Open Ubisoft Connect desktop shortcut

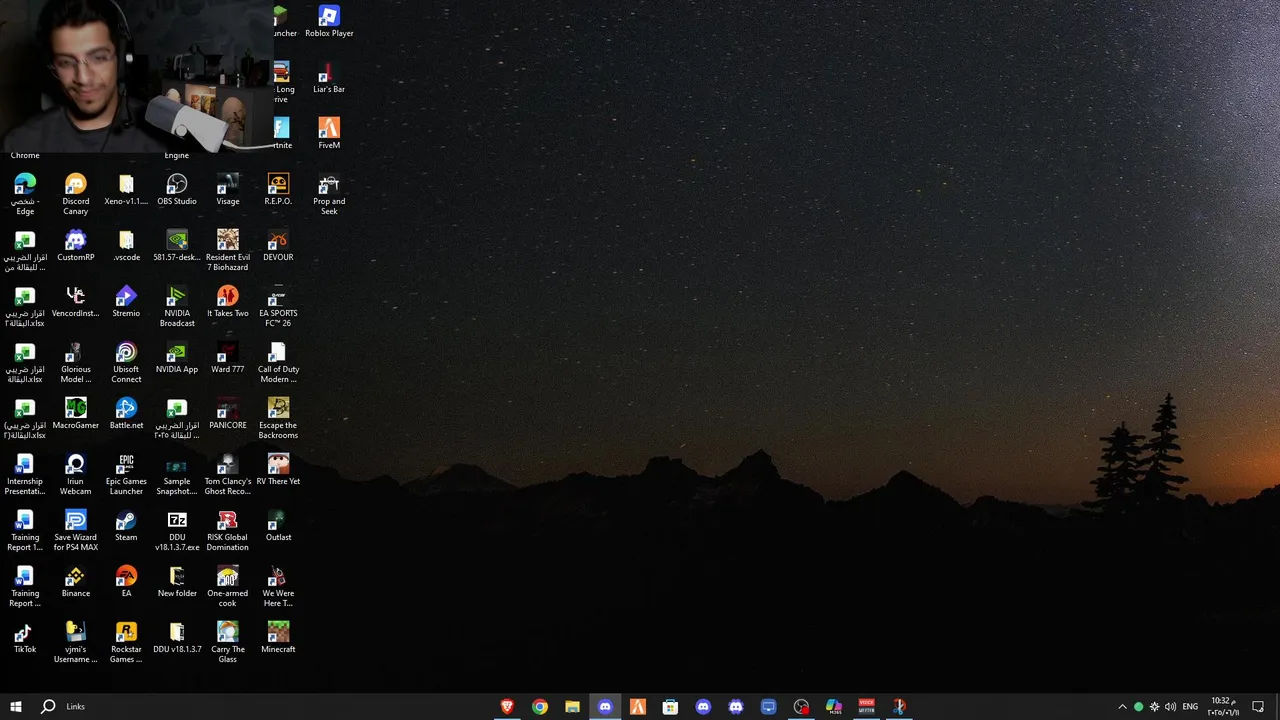point(126,362)
